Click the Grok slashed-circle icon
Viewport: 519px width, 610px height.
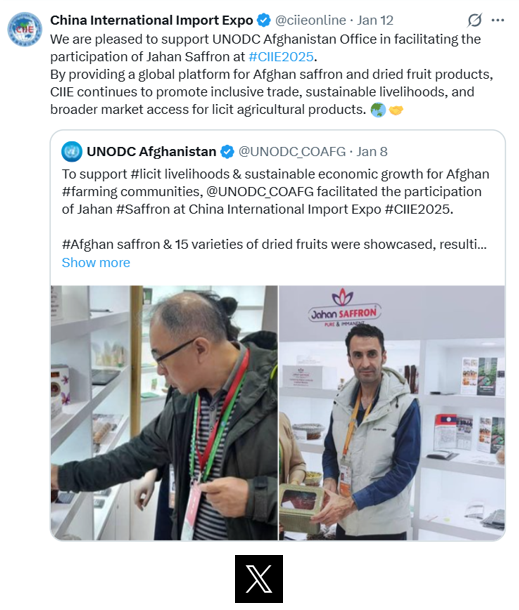pyautogui.click(x=474, y=20)
